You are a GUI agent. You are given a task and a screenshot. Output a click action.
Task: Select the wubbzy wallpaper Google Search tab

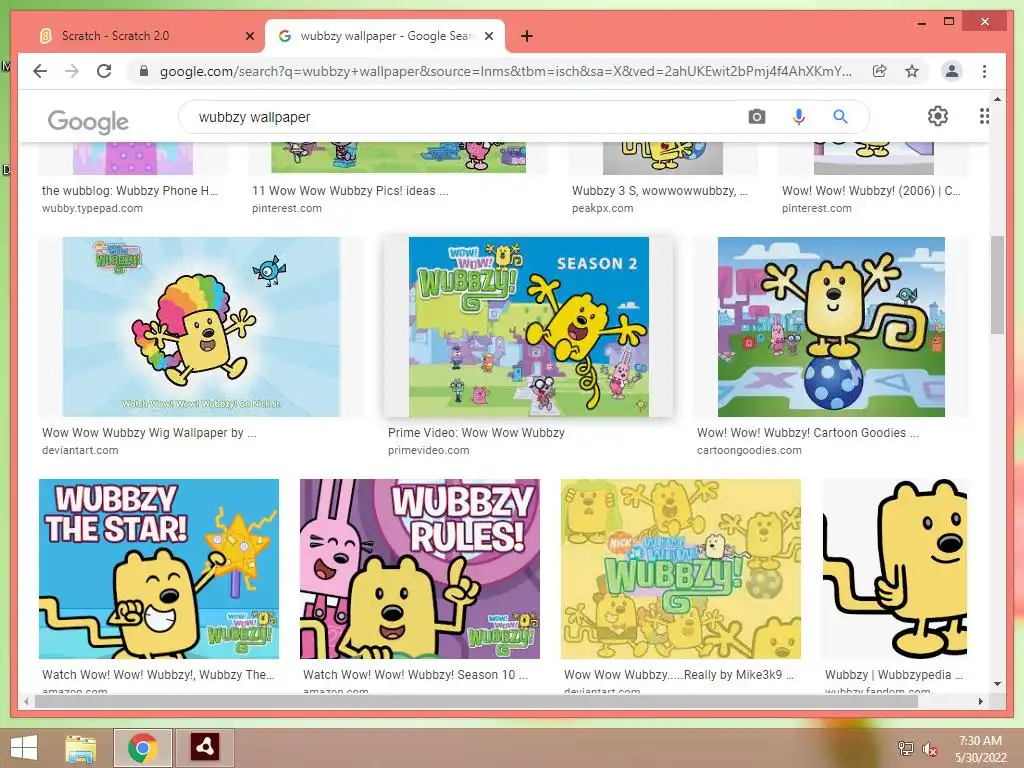pos(385,36)
